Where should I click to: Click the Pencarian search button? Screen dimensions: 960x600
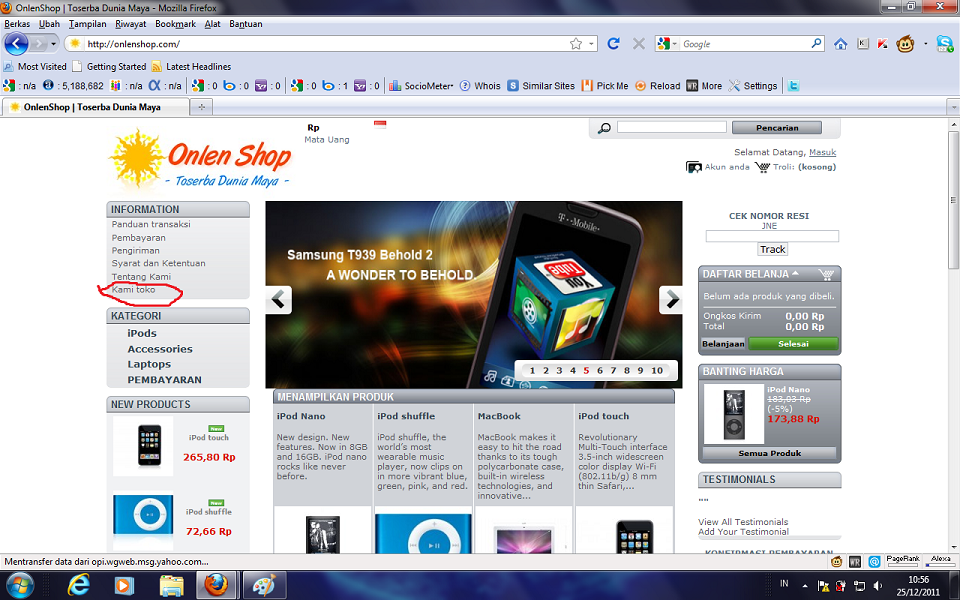pos(777,128)
